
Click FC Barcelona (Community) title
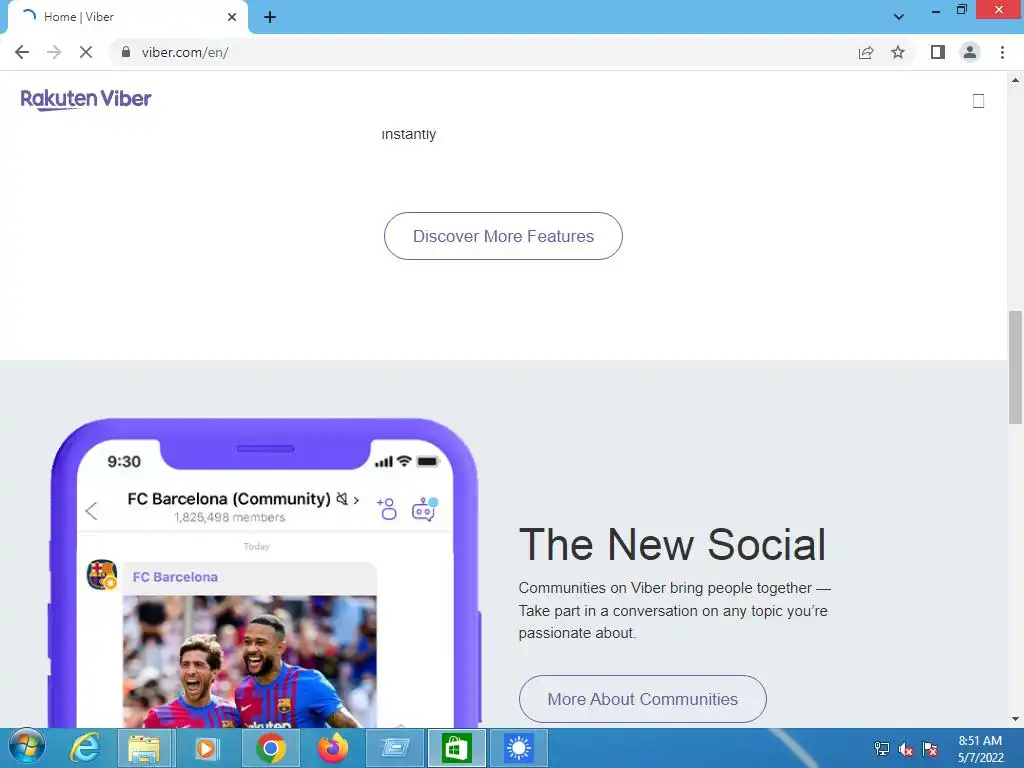coord(229,499)
